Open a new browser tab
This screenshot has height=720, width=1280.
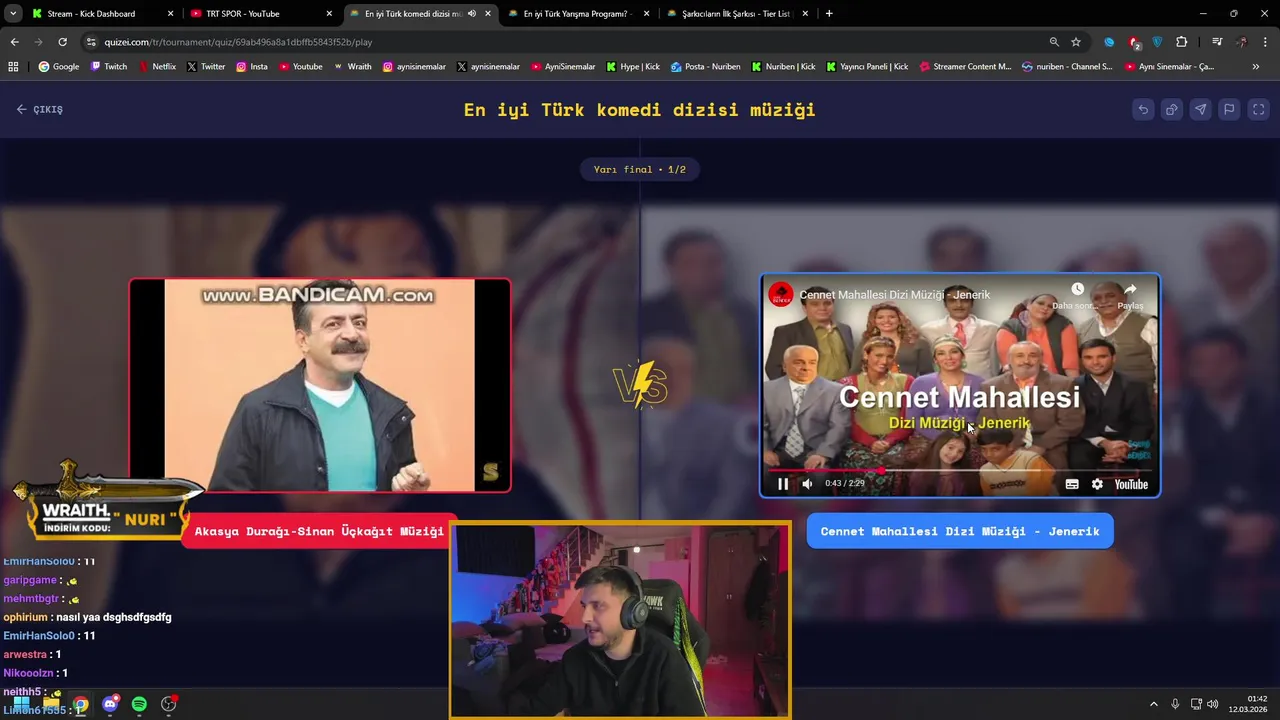click(829, 14)
